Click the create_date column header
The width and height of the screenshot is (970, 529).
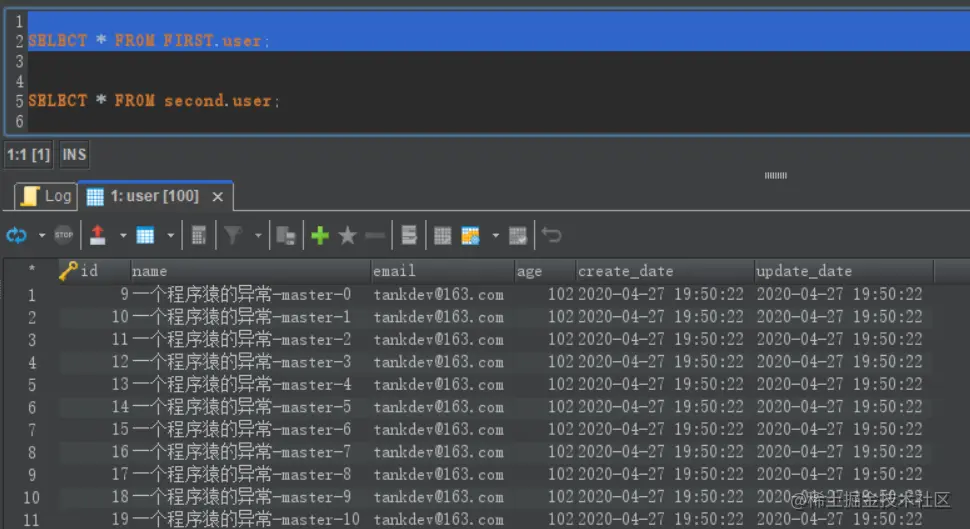tap(664, 271)
